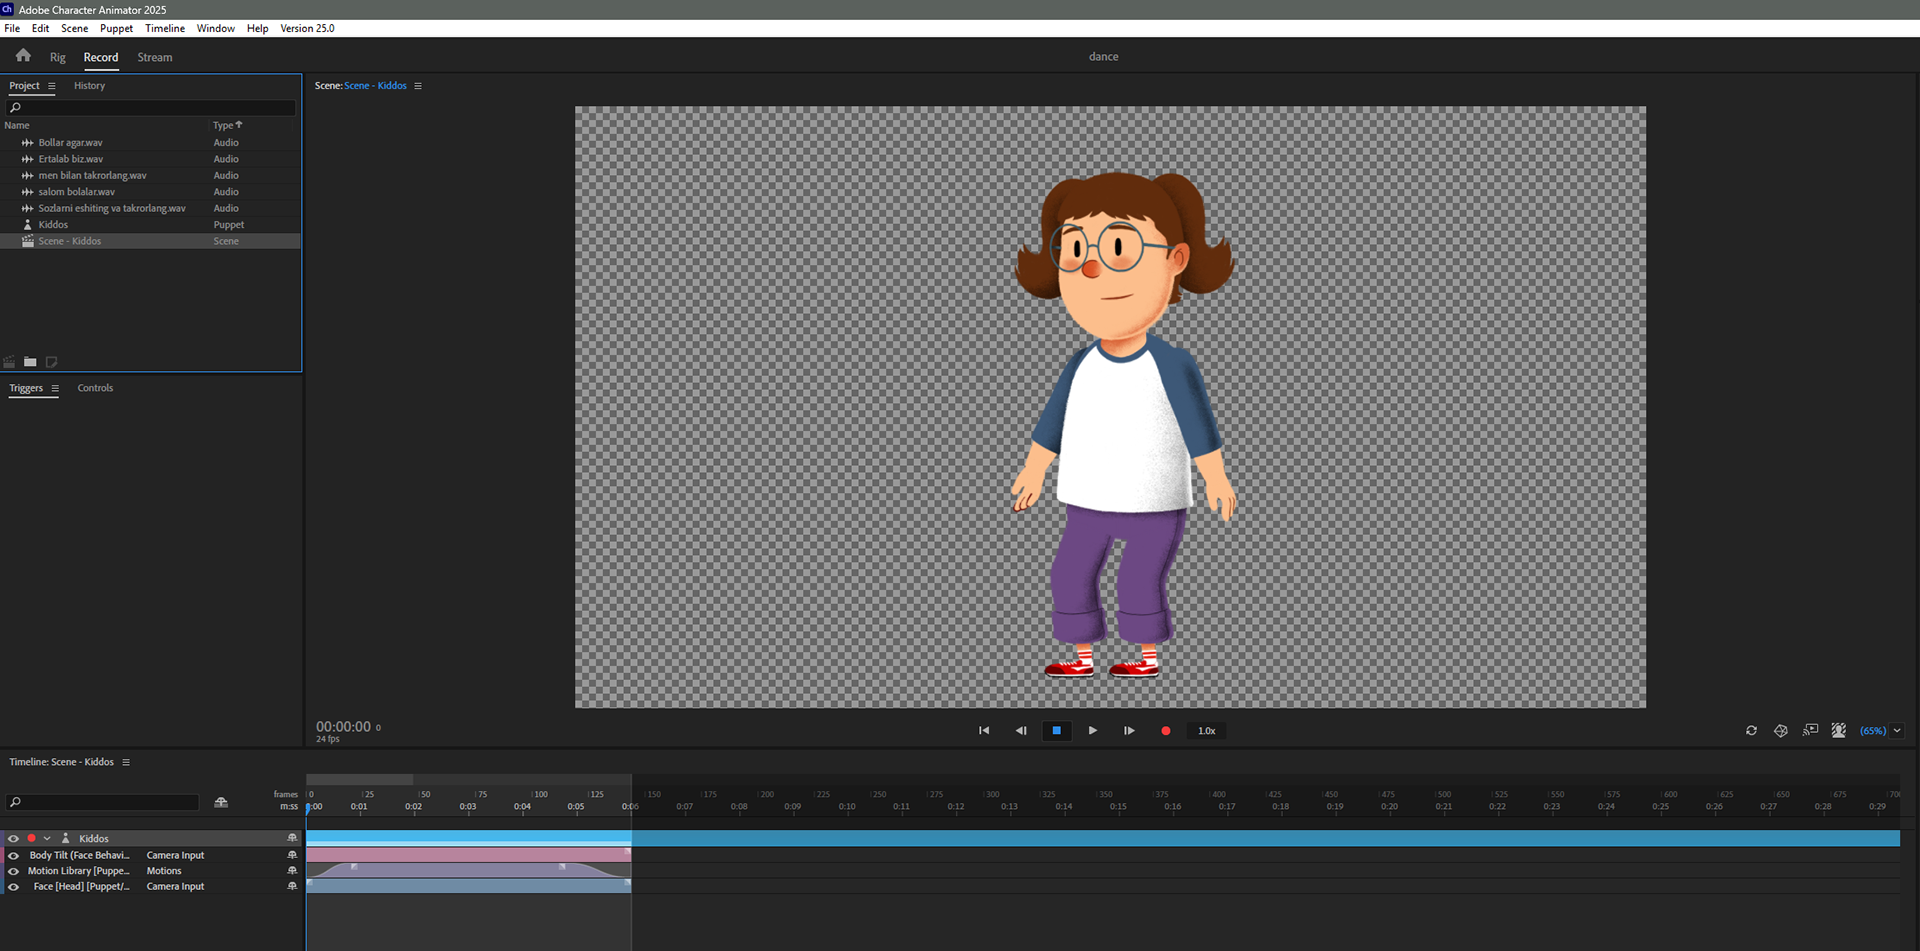
Task: Open the Puppet menu
Action: tap(116, 28)
